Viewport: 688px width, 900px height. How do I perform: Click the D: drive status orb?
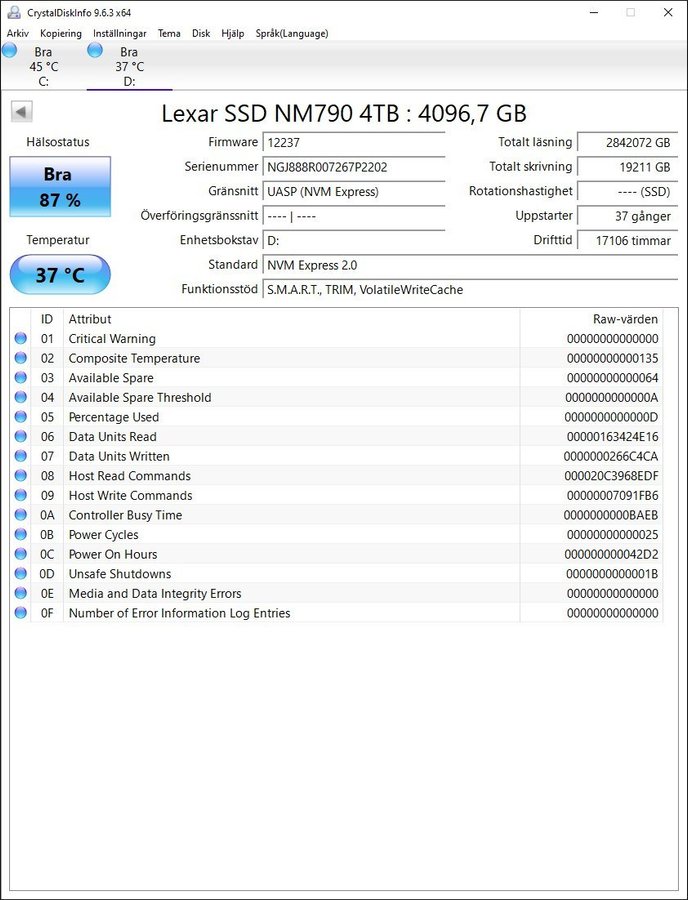95,51
